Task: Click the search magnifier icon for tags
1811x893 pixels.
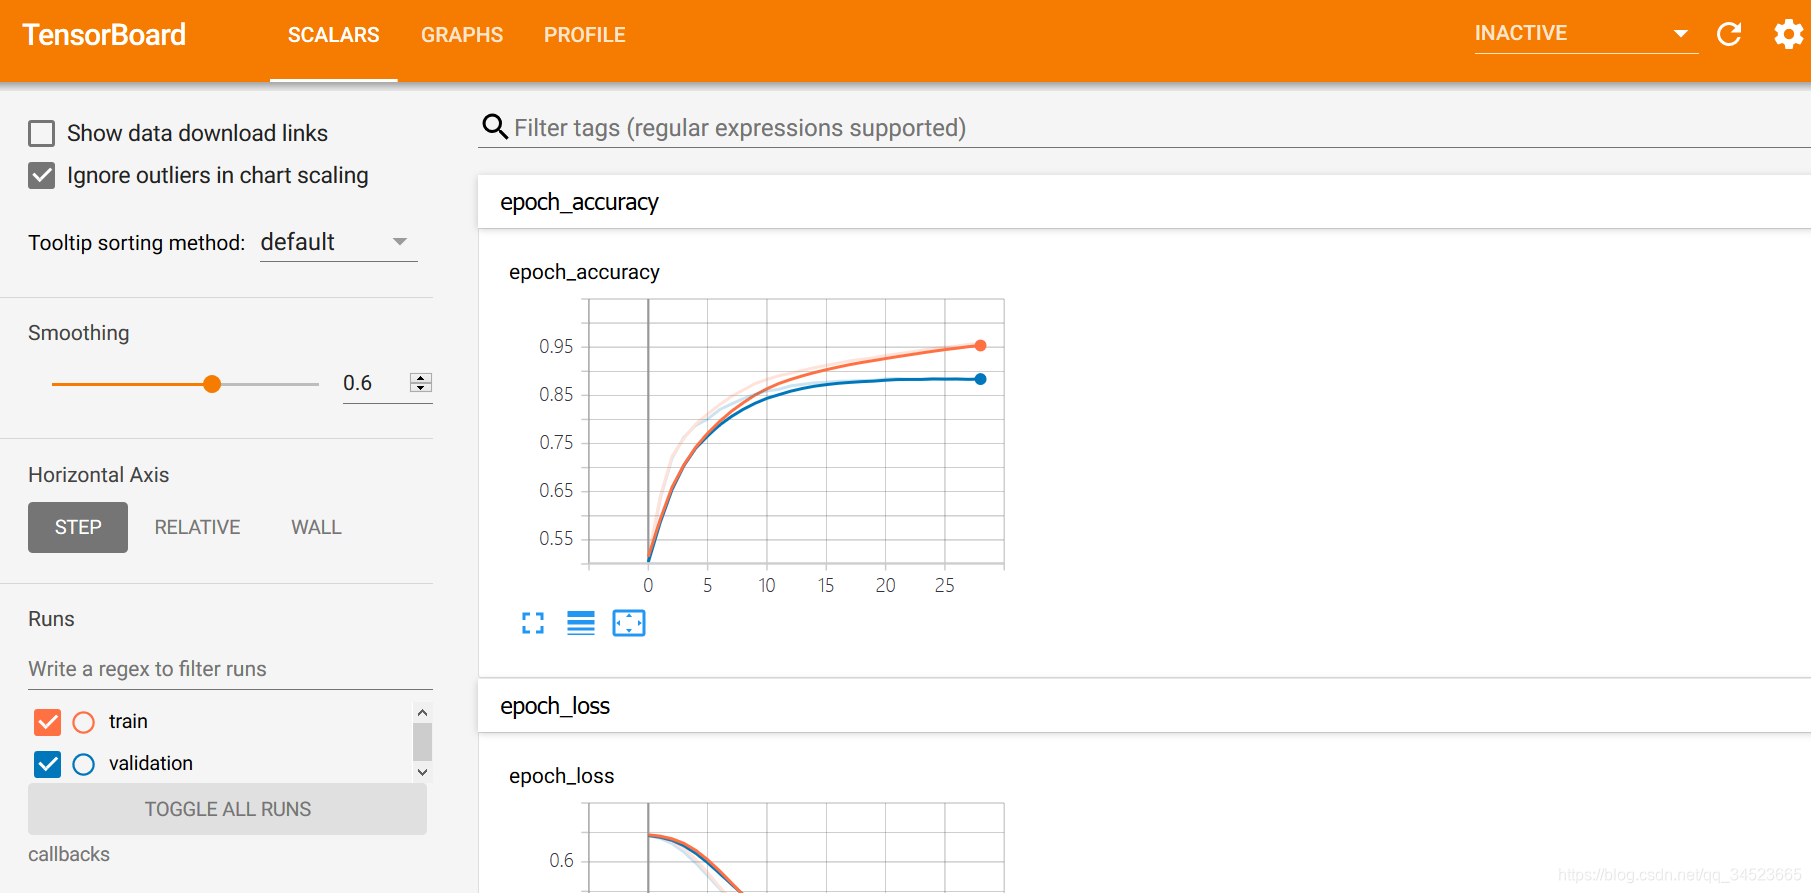Action: (x=495, y=127)
